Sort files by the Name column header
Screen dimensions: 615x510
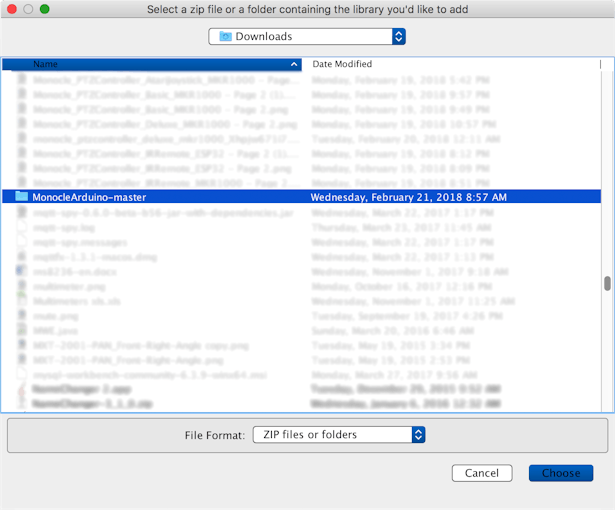152,64
